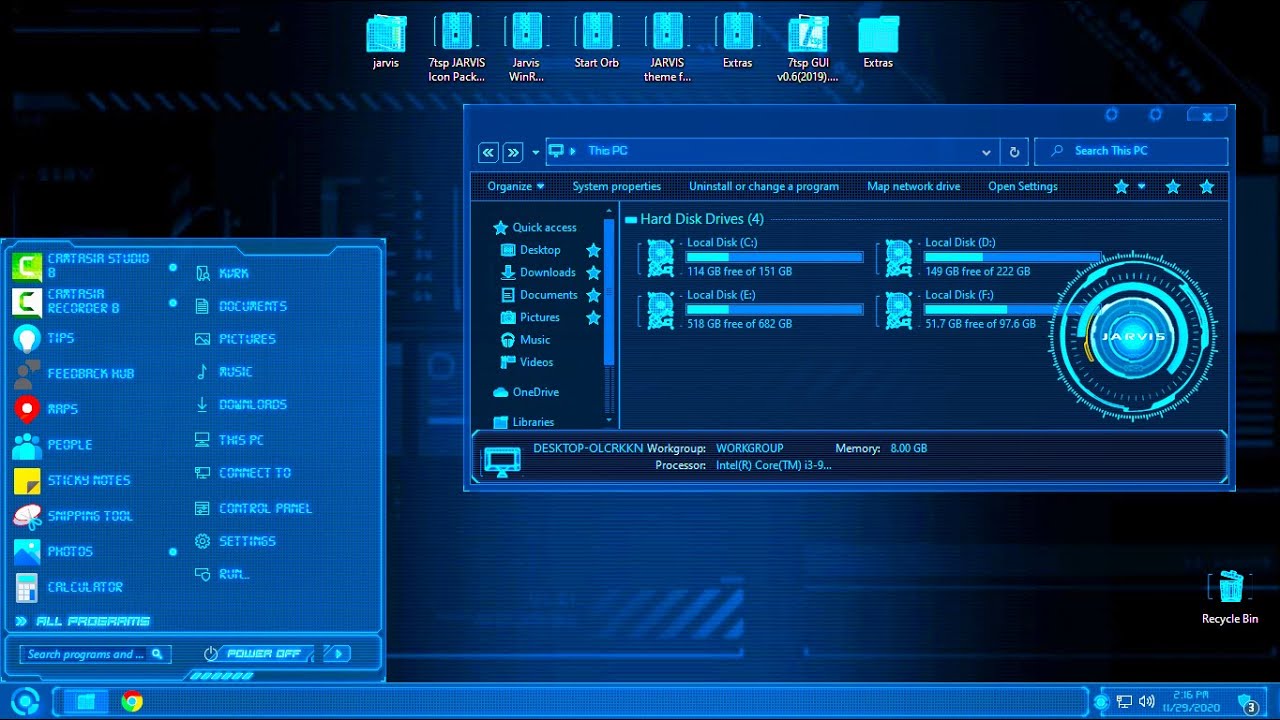Viewport: 1280px width, 720px height.
Task: Open network status in system tray
Action: tap(1124, 702)
